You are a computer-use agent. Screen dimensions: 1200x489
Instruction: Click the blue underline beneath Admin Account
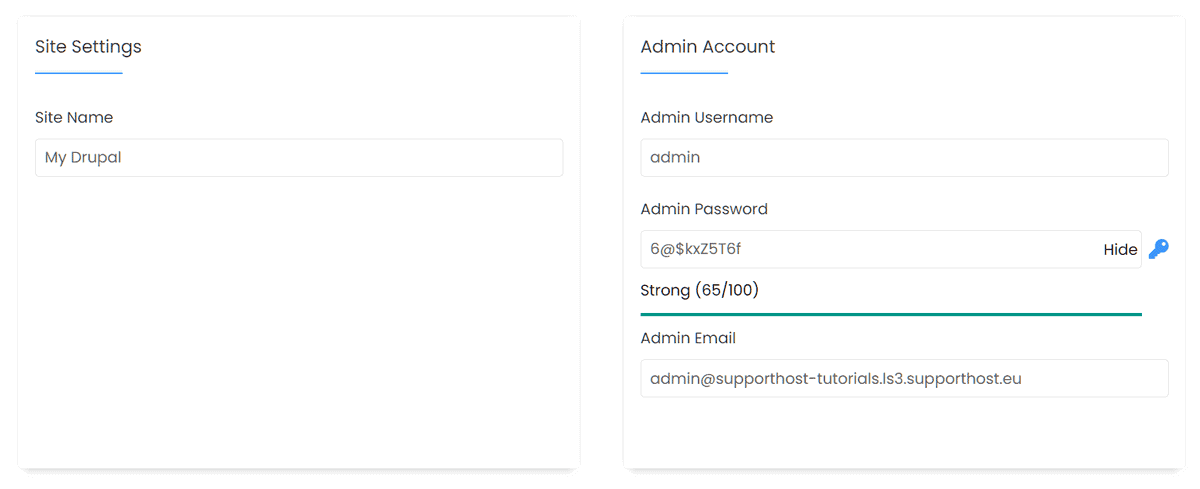(x=684, y=73)
